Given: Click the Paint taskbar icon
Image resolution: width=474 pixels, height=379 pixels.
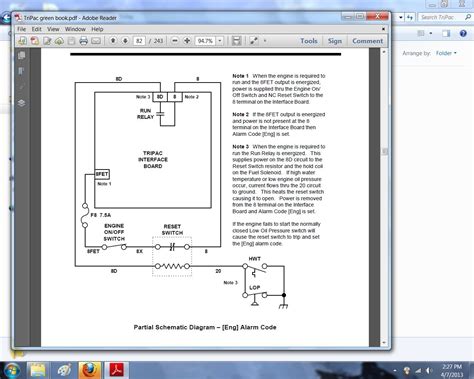Looking at the screenshot, I should 64,370.
